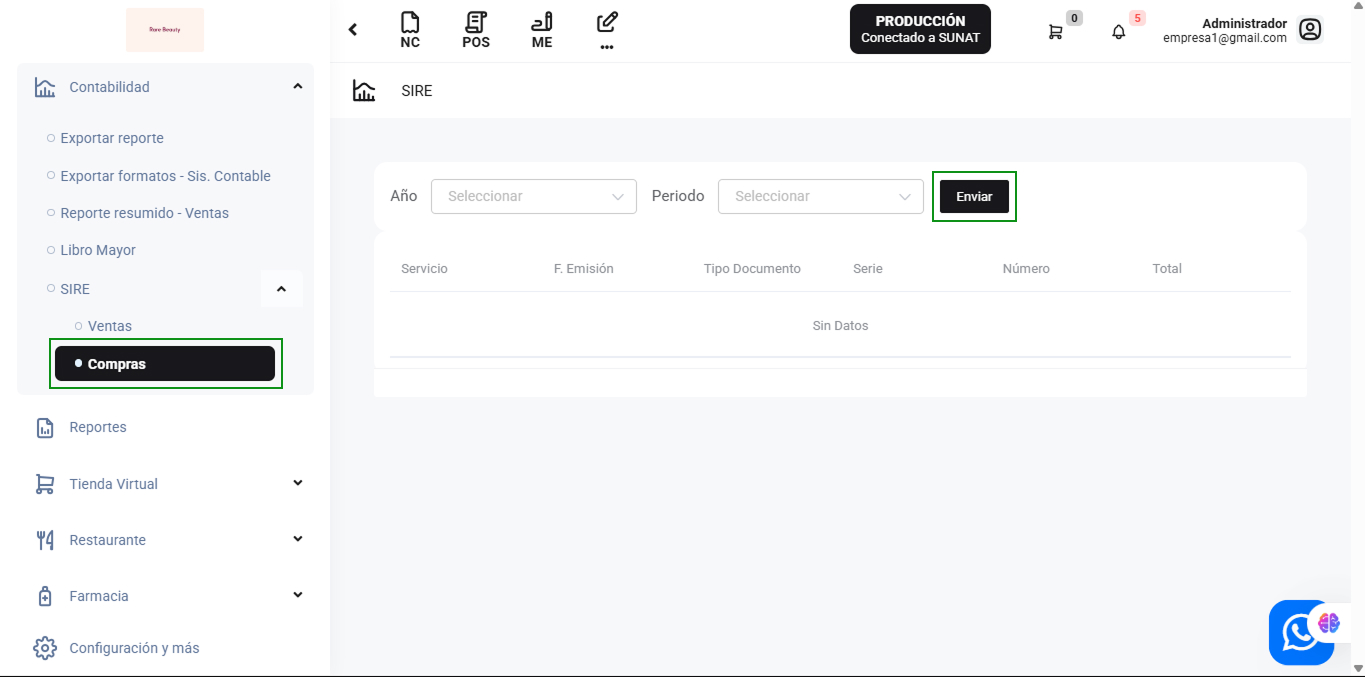
Task: Open the shopping cart icon
Action: (1055, 32)
